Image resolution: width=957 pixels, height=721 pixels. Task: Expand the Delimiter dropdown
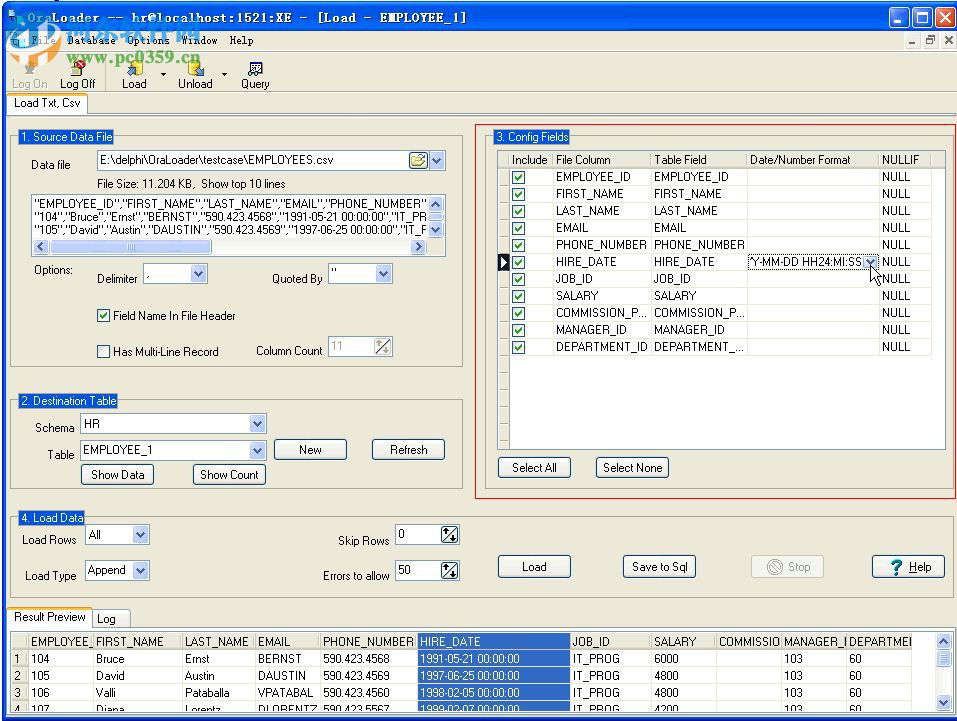pos(198,274)
